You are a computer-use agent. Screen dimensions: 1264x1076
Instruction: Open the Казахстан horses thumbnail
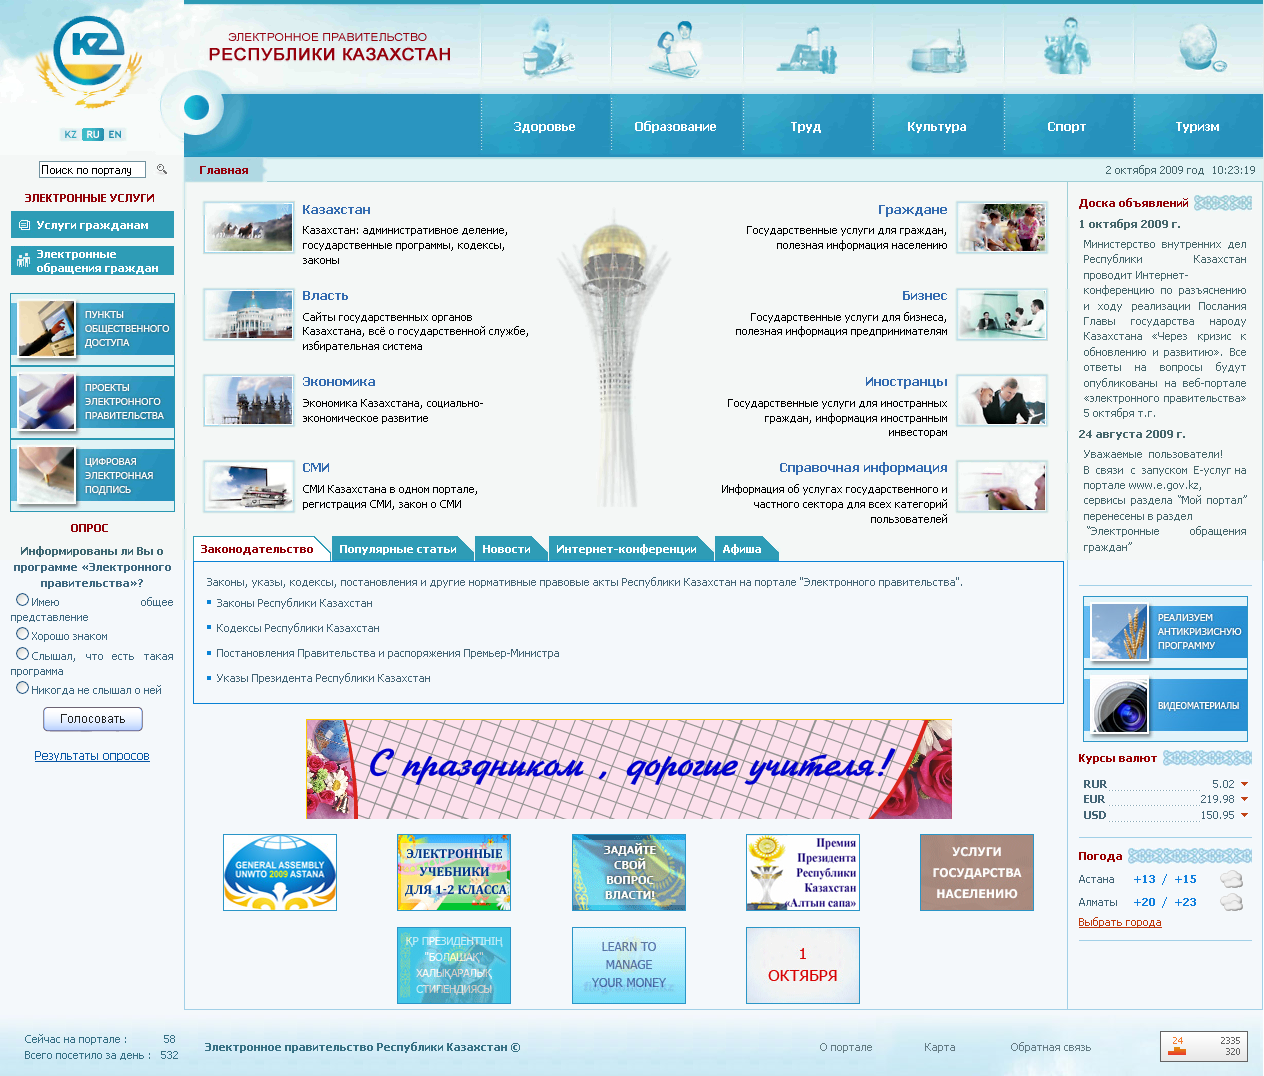point(249,227)
